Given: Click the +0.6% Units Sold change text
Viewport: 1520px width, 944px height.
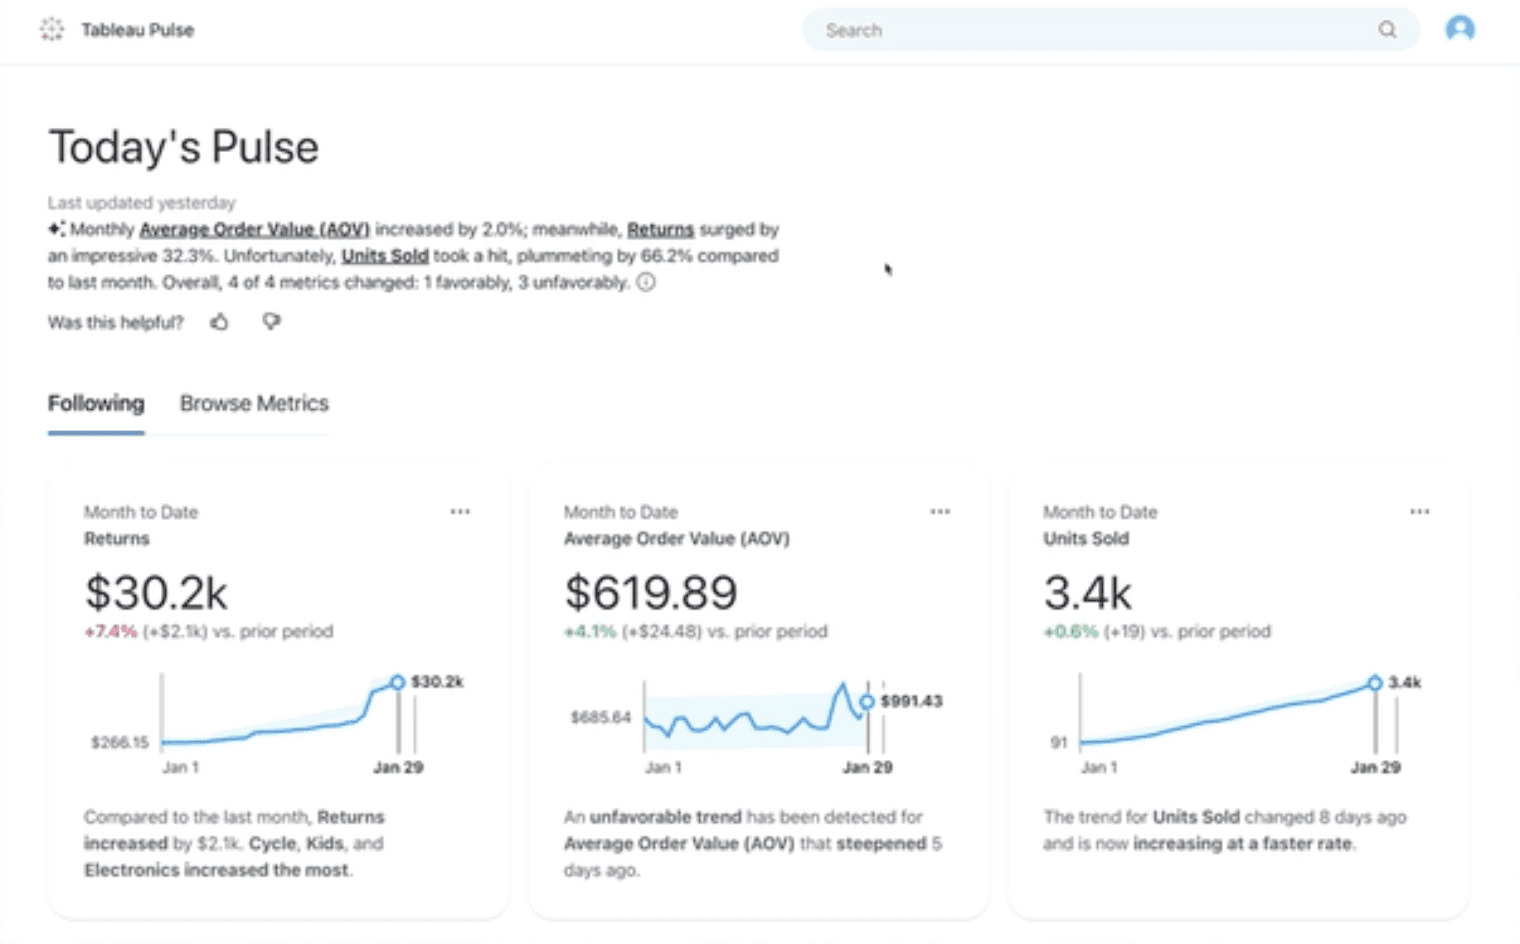Looking at the screenshot, I should point(1071,632).
